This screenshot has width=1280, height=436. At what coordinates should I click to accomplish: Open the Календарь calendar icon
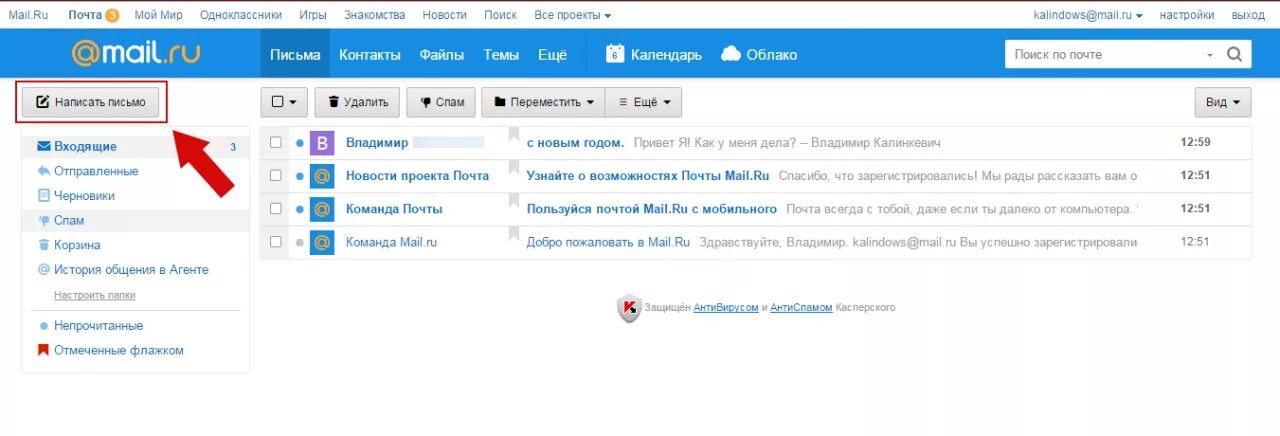[615, 54]
